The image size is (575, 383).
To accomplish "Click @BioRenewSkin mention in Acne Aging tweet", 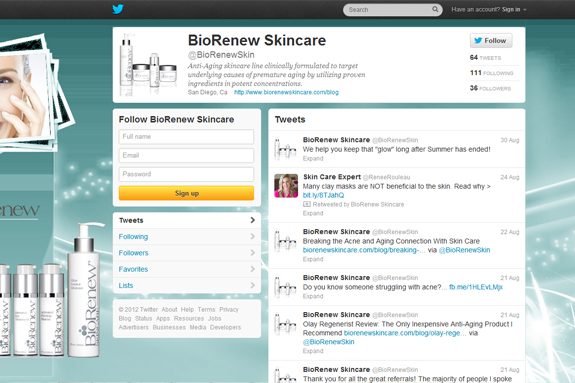I will pyautogui.click(x=464, y=250).
